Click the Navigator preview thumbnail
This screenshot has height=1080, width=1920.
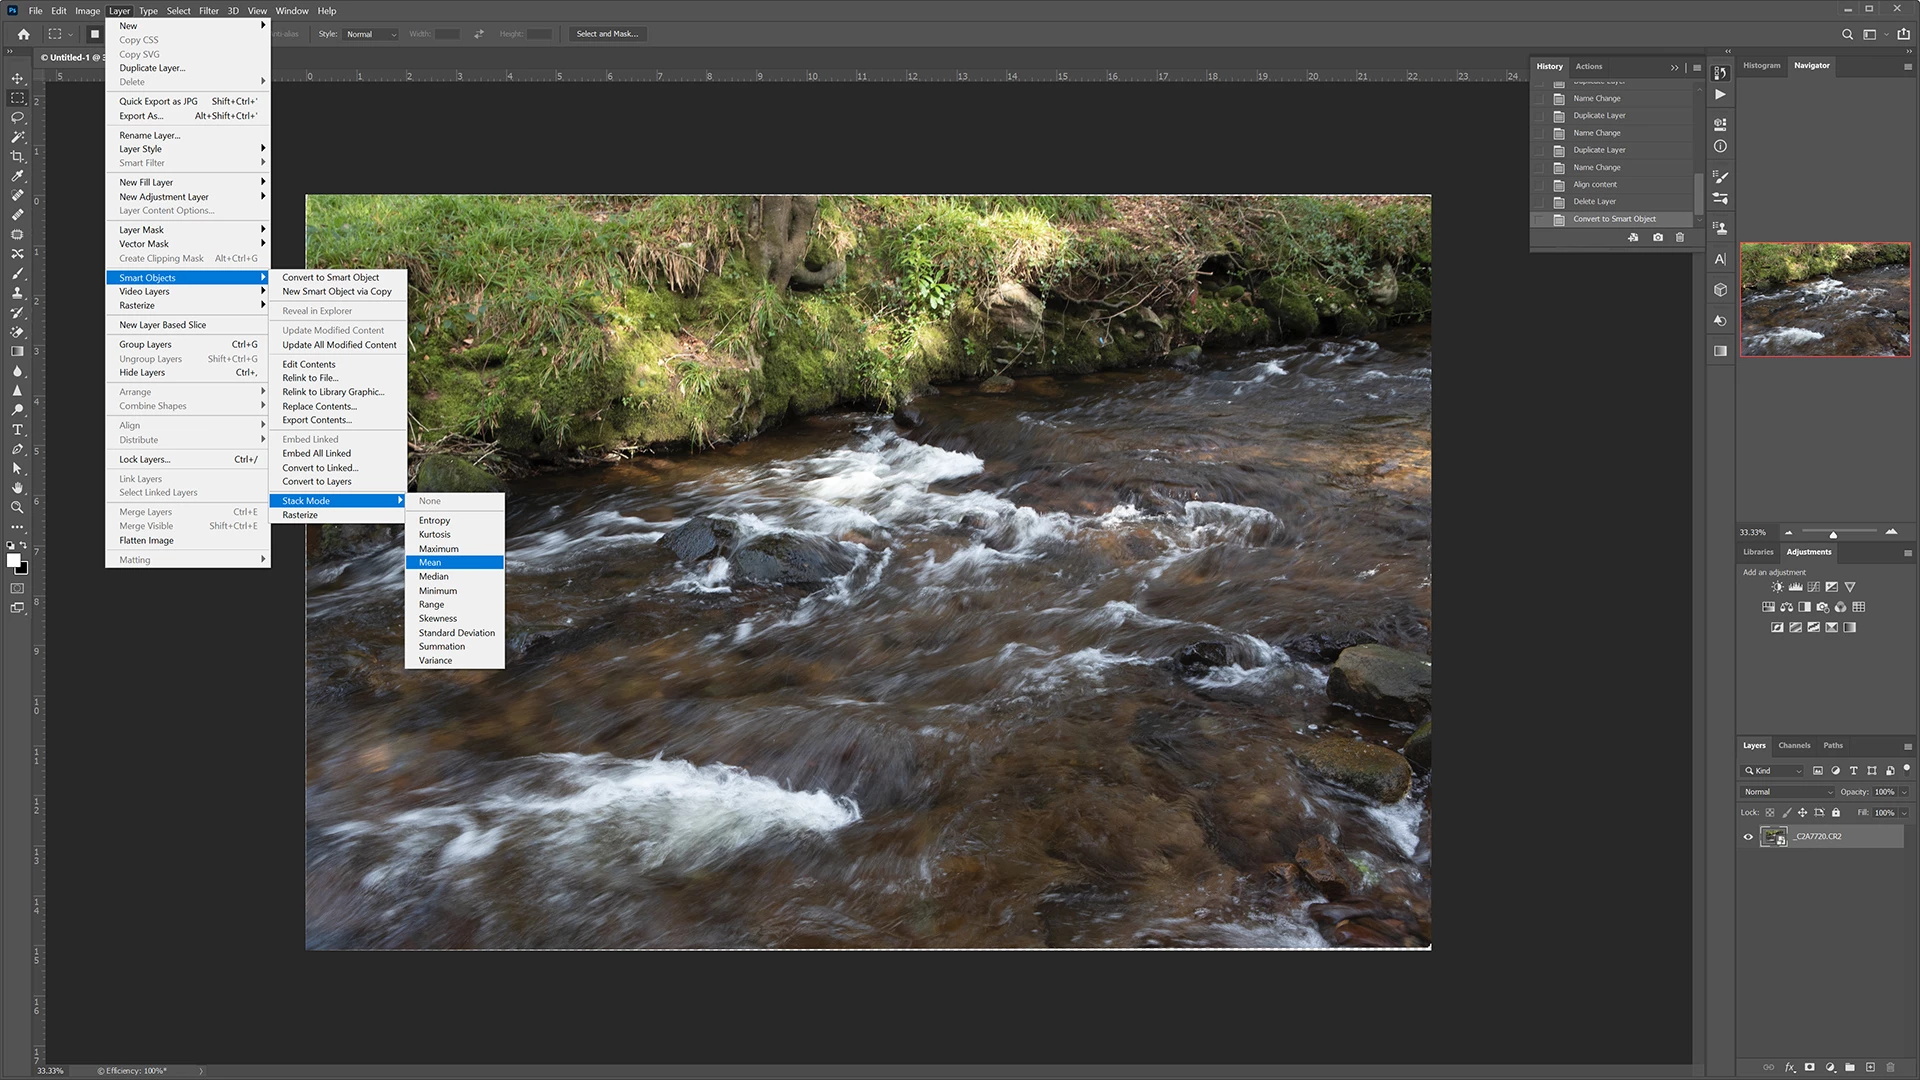[1825, 299]
